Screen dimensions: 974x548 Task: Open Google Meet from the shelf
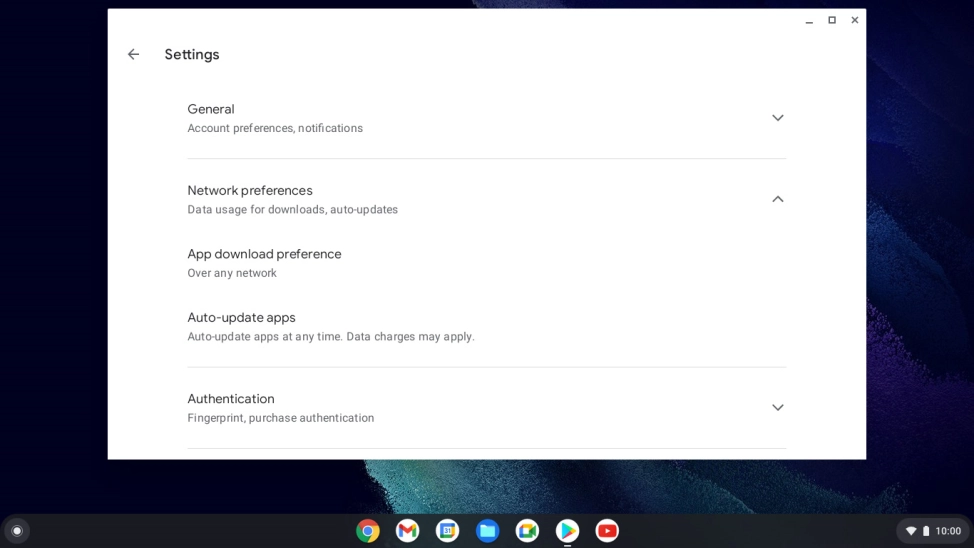point(527,531)
